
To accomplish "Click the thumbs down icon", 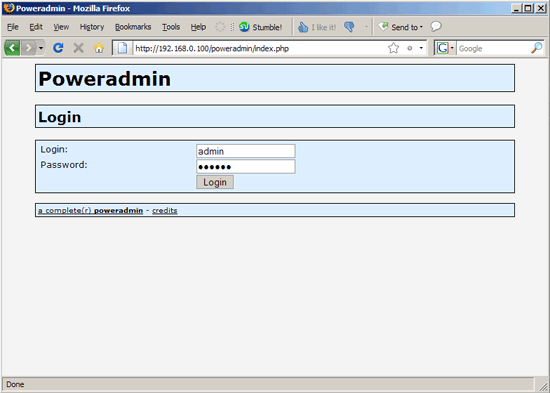I will pos(349,27).
